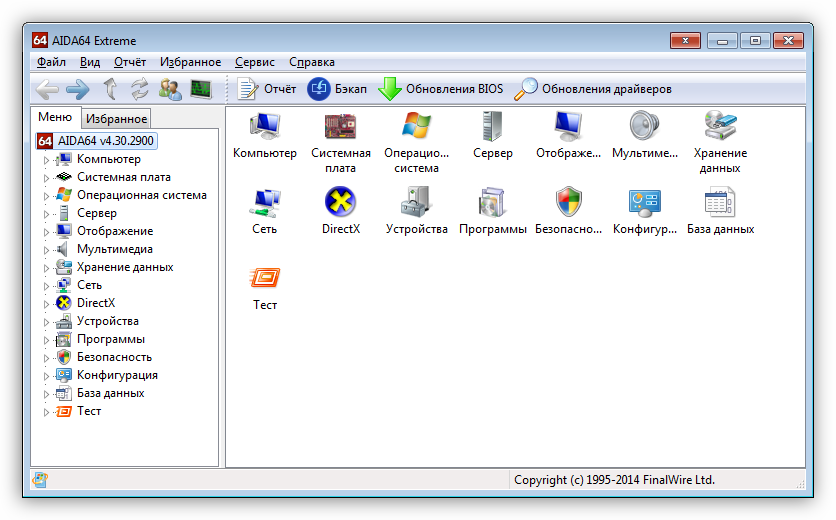Image resolution: width=836 pixels, height=520 pixels.
Task: Expand the Системная плата tree node
Action: click(45, 178)
